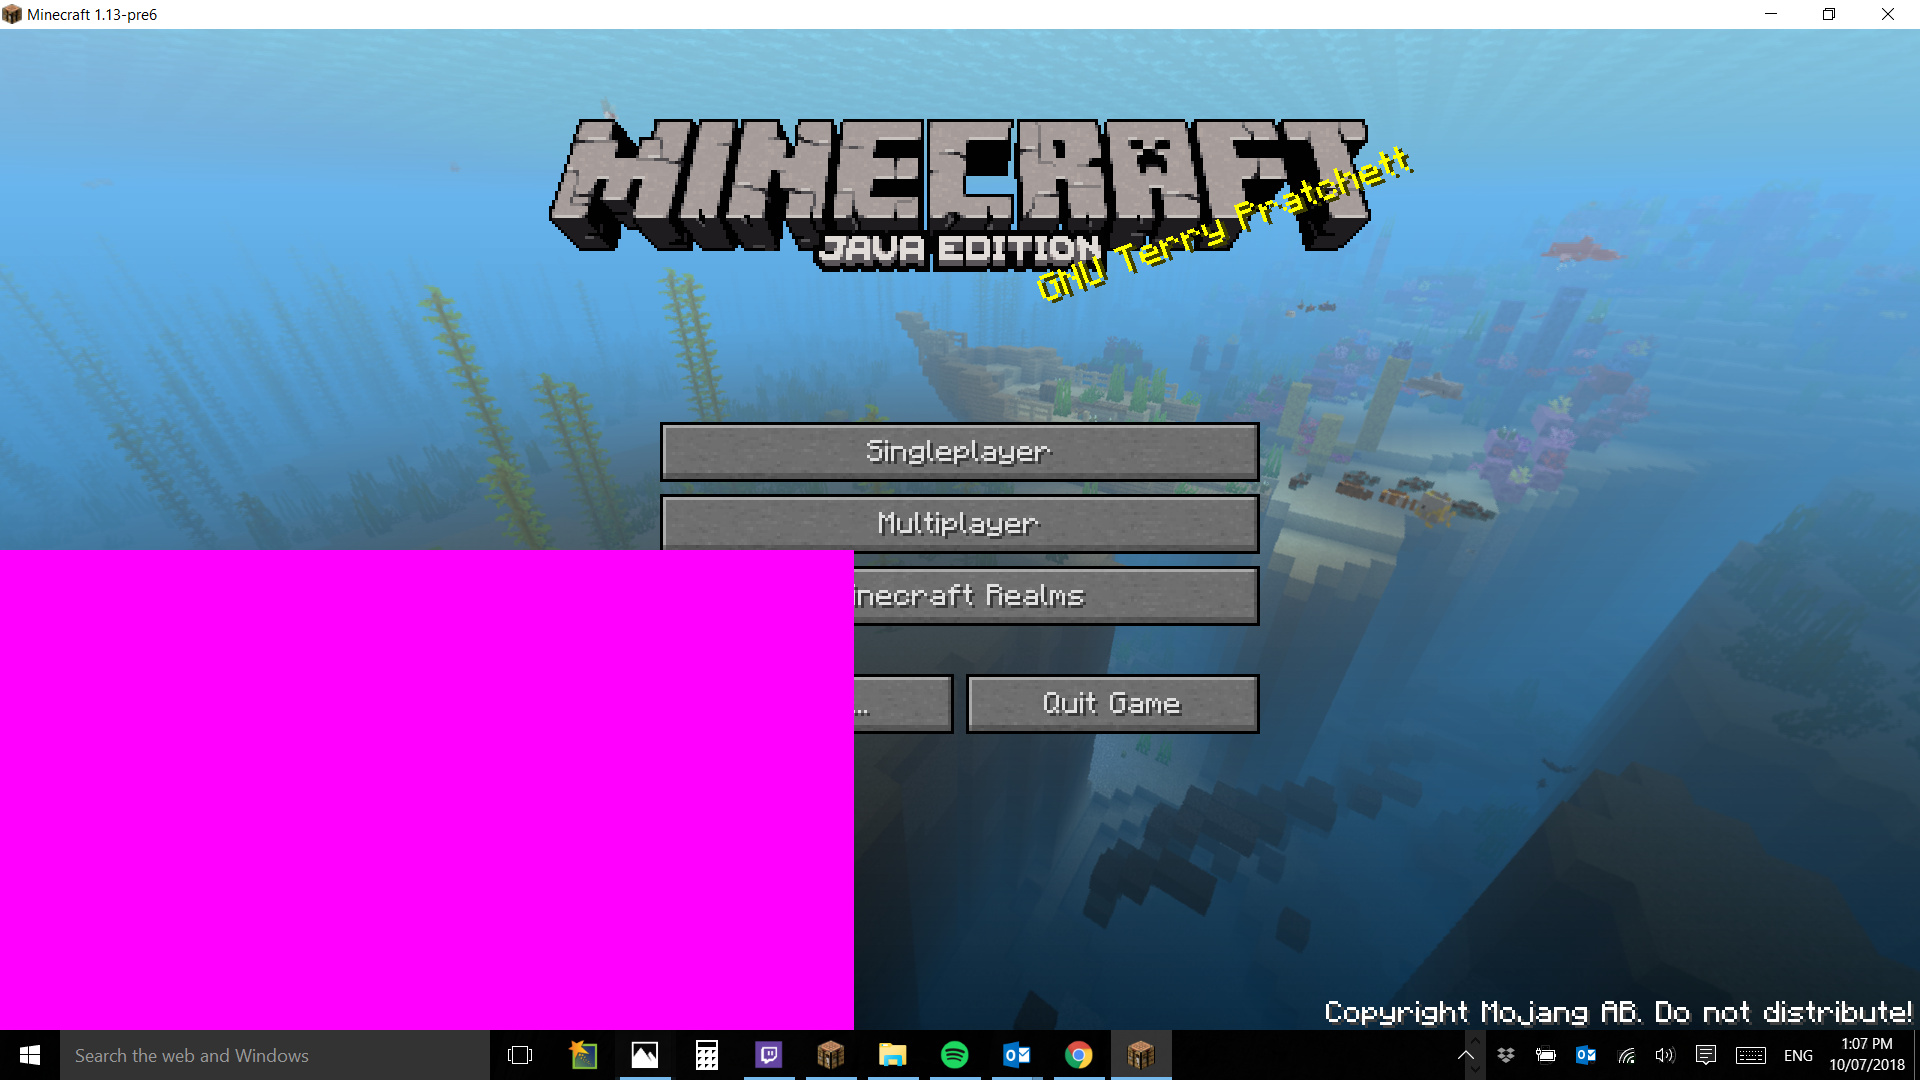This screenshot has width=1920, height=1080.
Task: Click the Singleplayer button
Action: tap(959, 452)
